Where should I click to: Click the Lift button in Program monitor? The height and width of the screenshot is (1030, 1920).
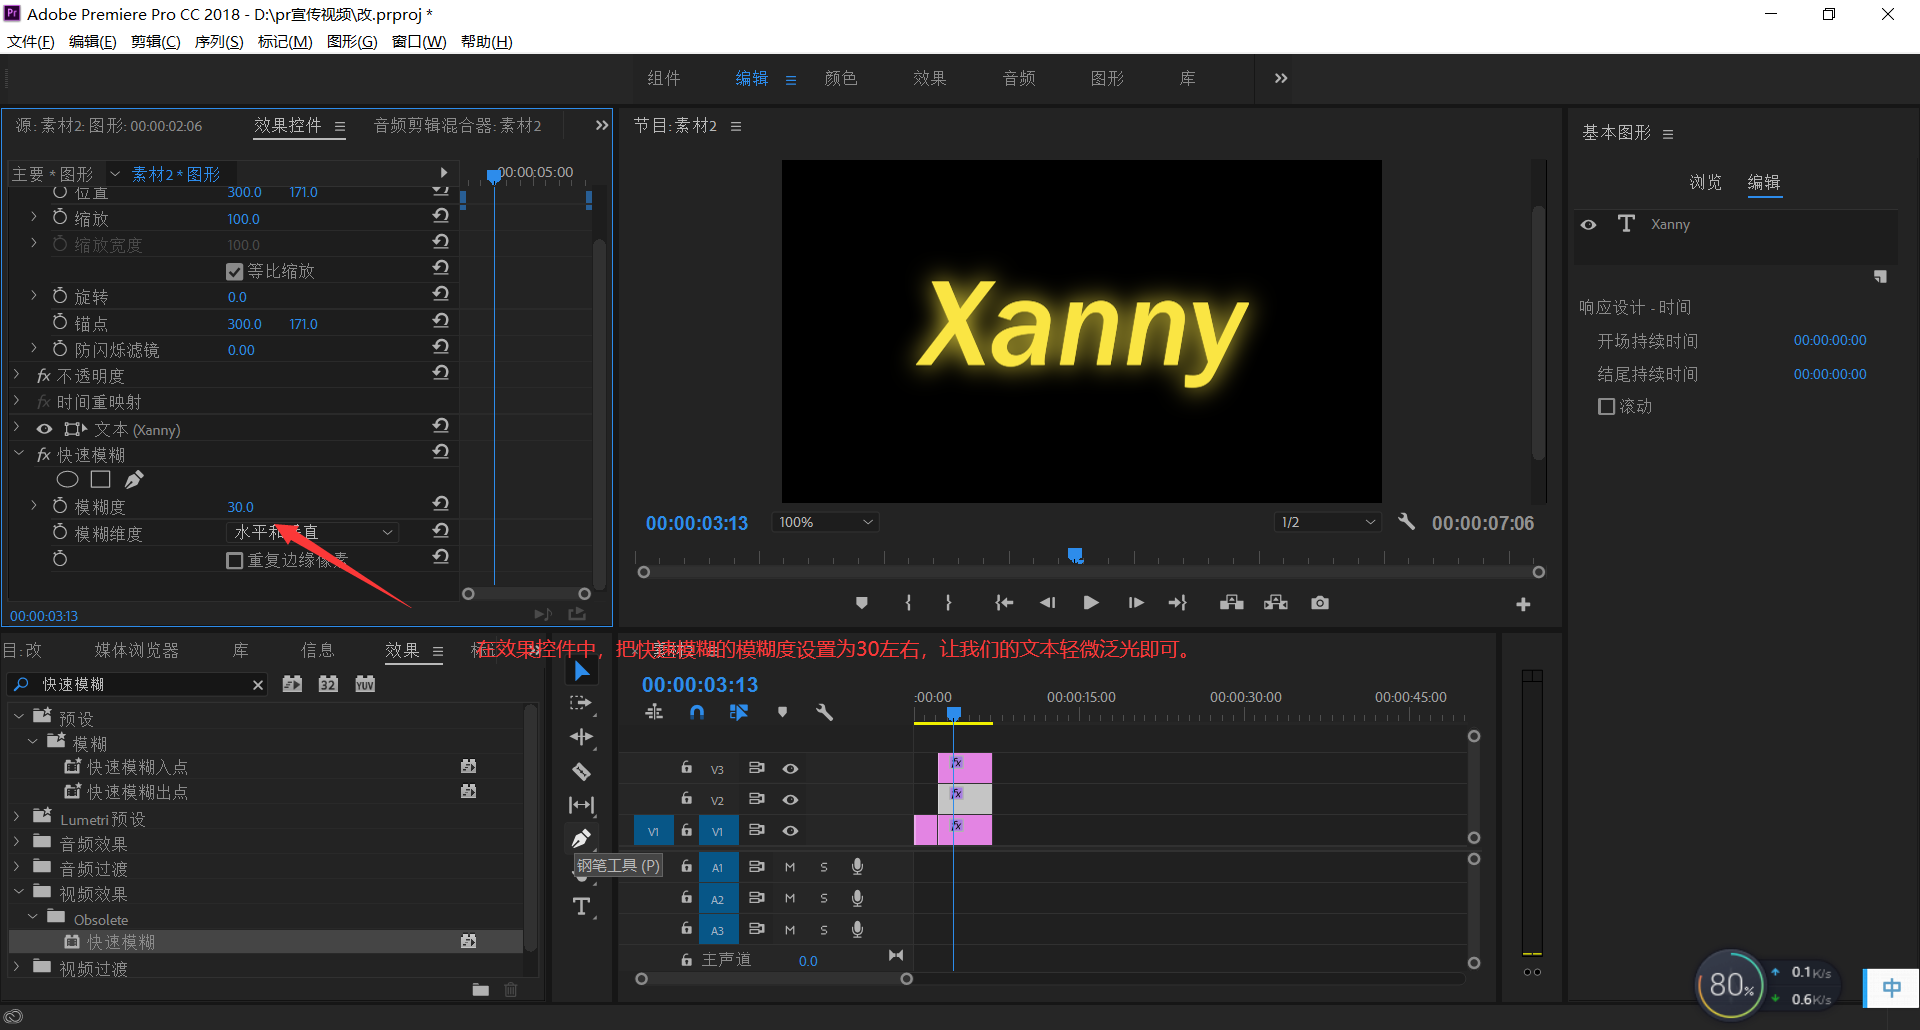tap(1232, 603)
